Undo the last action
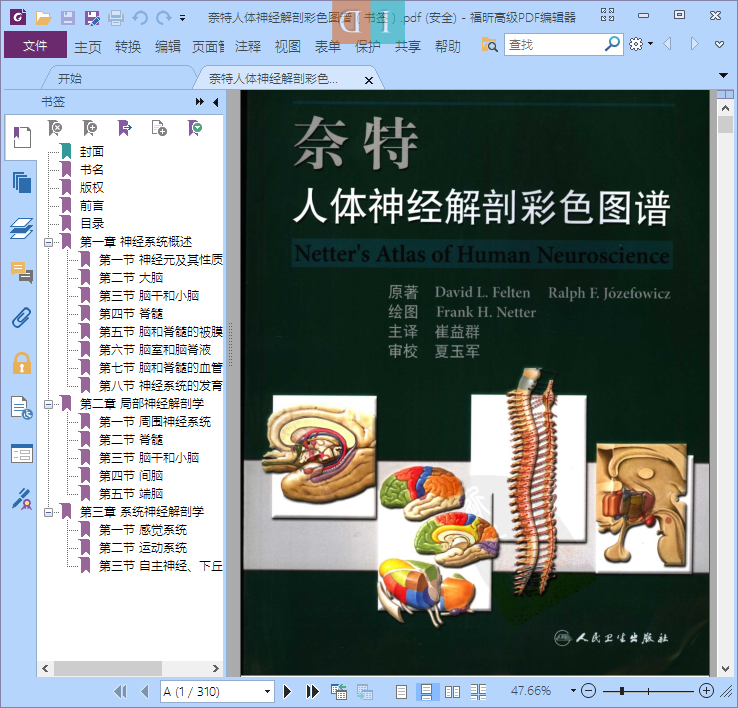738x708 pixels. tap(140, 18)
